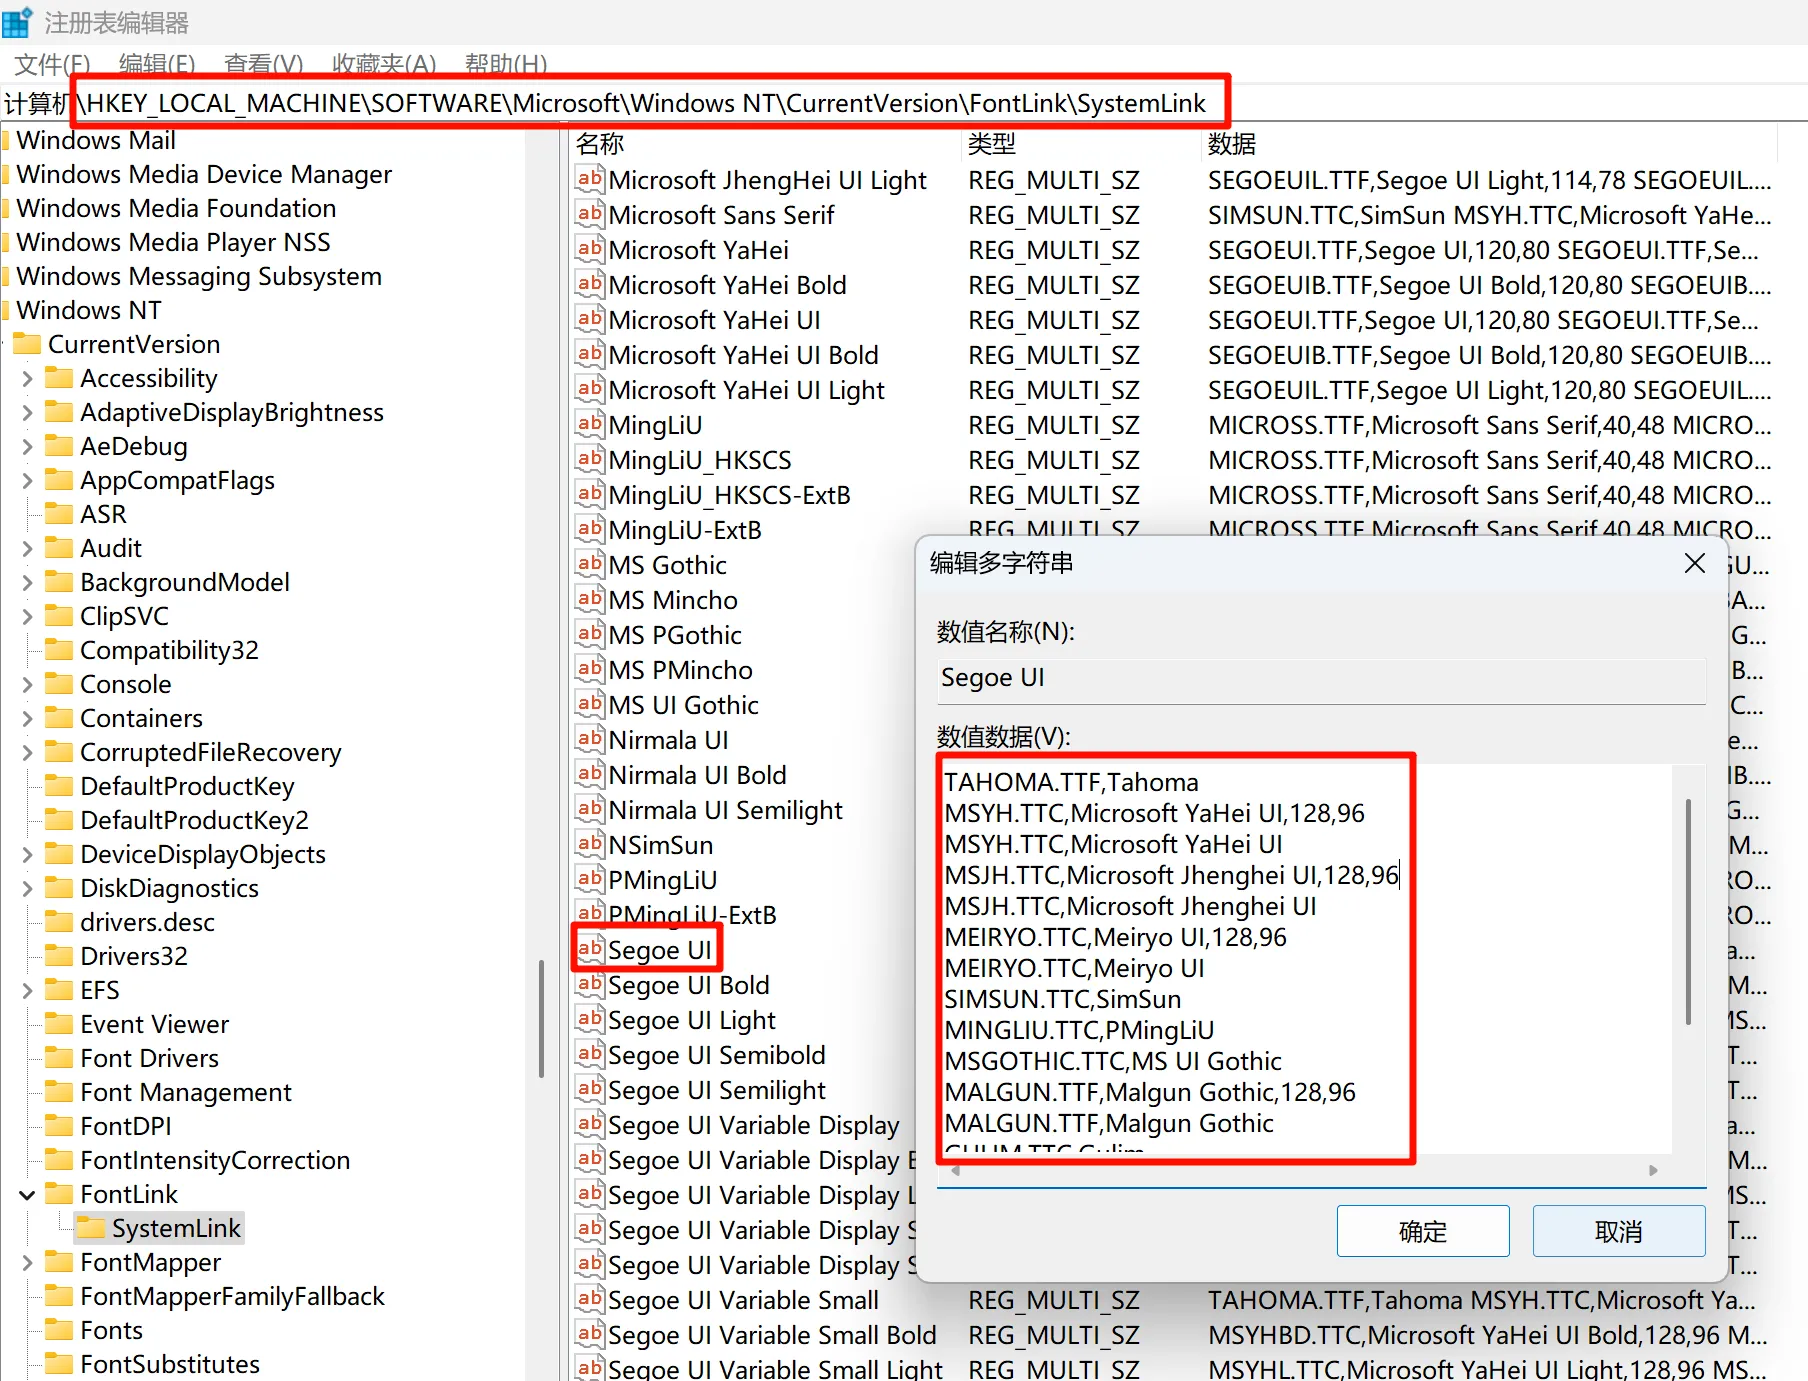
Task: Click the 数值名称 field showing Segoe UI
Action: [x=1321, y=679]
